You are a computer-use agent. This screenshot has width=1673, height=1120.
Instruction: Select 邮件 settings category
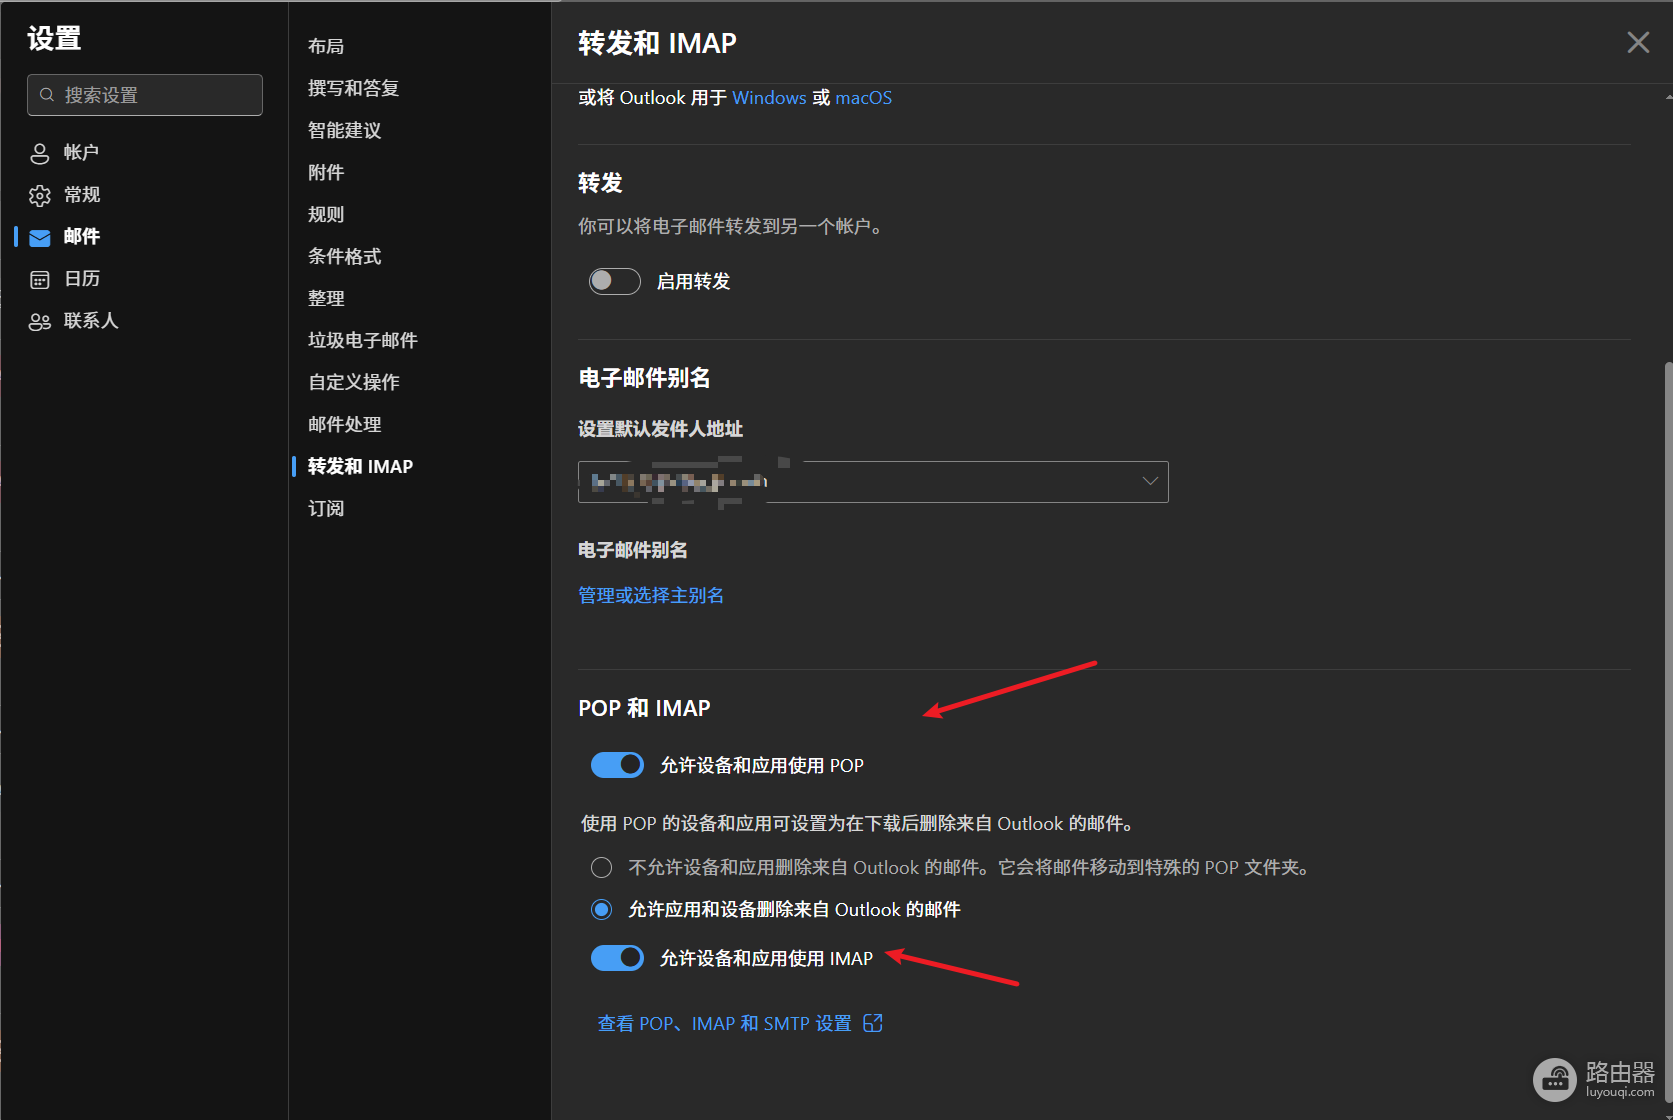click(x=82, y=236)
